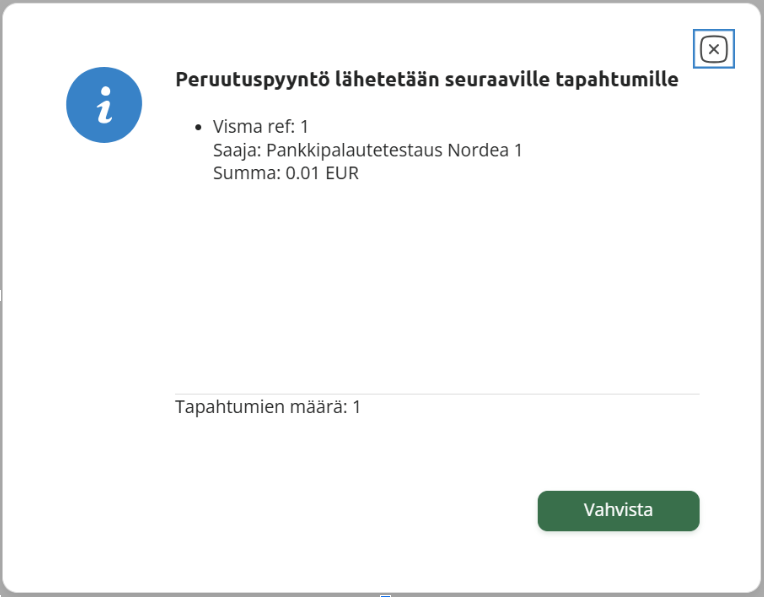Image resolution: width=764 pixels, height=597 pixels.
Task: Click the 'Summa:' label
Action: [246, 173]
